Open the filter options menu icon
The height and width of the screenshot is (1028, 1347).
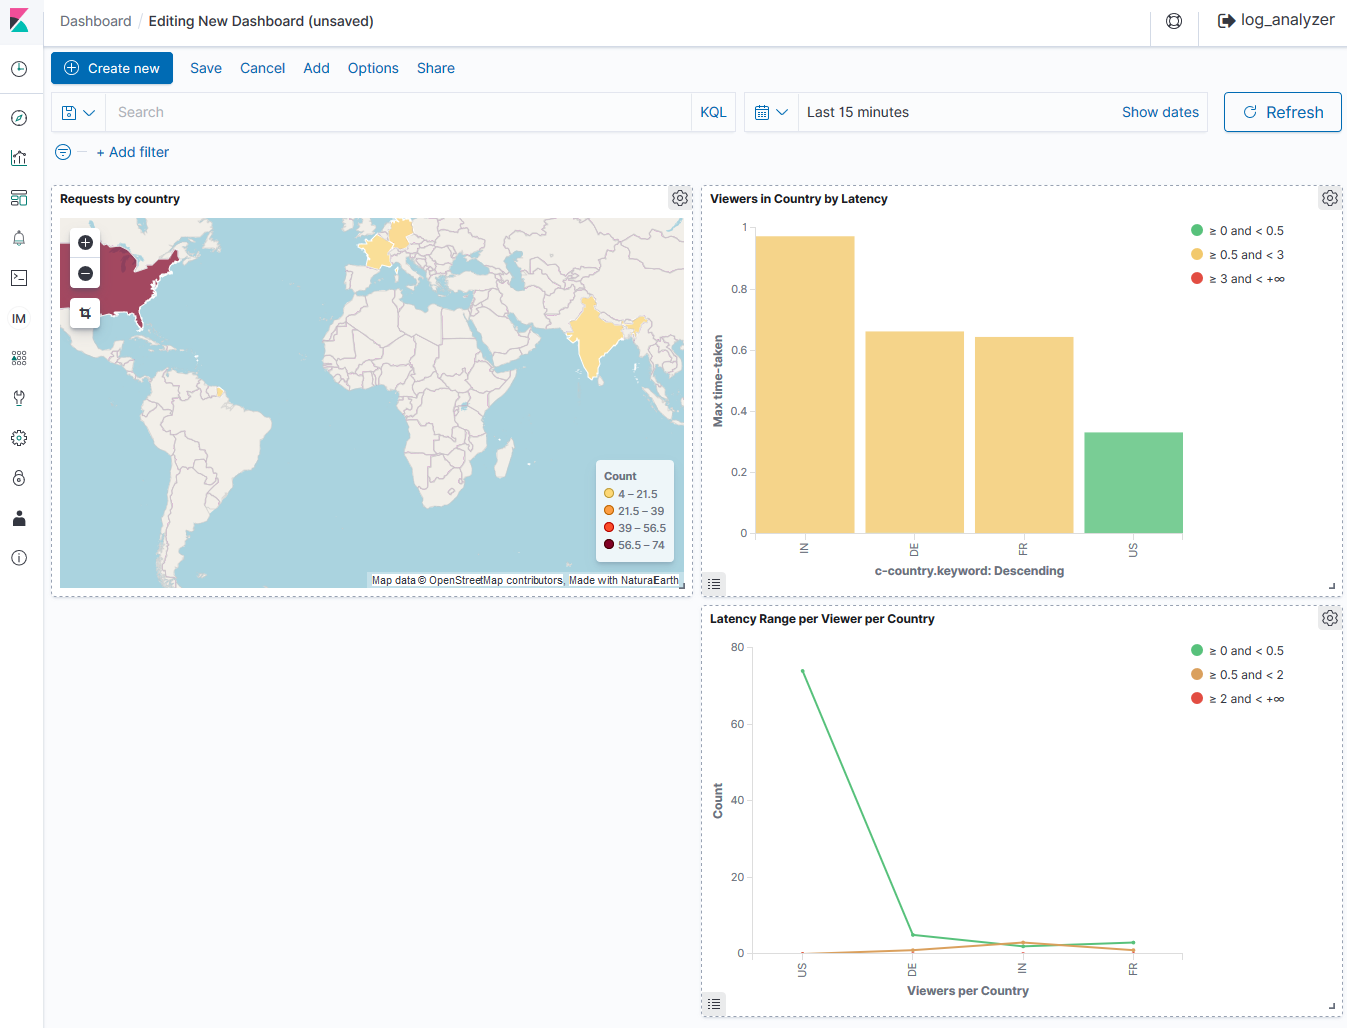point(63,152)
